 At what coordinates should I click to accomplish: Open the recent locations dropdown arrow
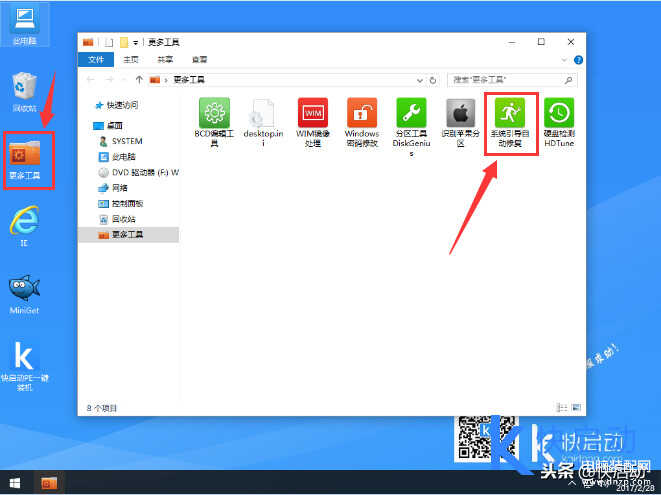pyautogui.click(x=124, y=80)
